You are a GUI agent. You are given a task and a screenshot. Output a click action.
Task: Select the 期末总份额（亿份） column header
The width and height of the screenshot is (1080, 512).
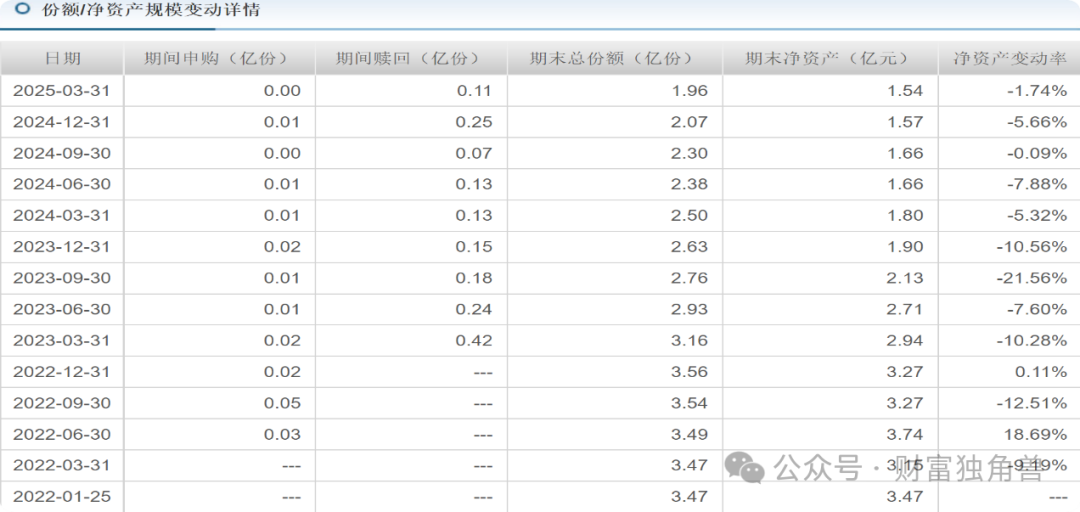tap(615, 59)
